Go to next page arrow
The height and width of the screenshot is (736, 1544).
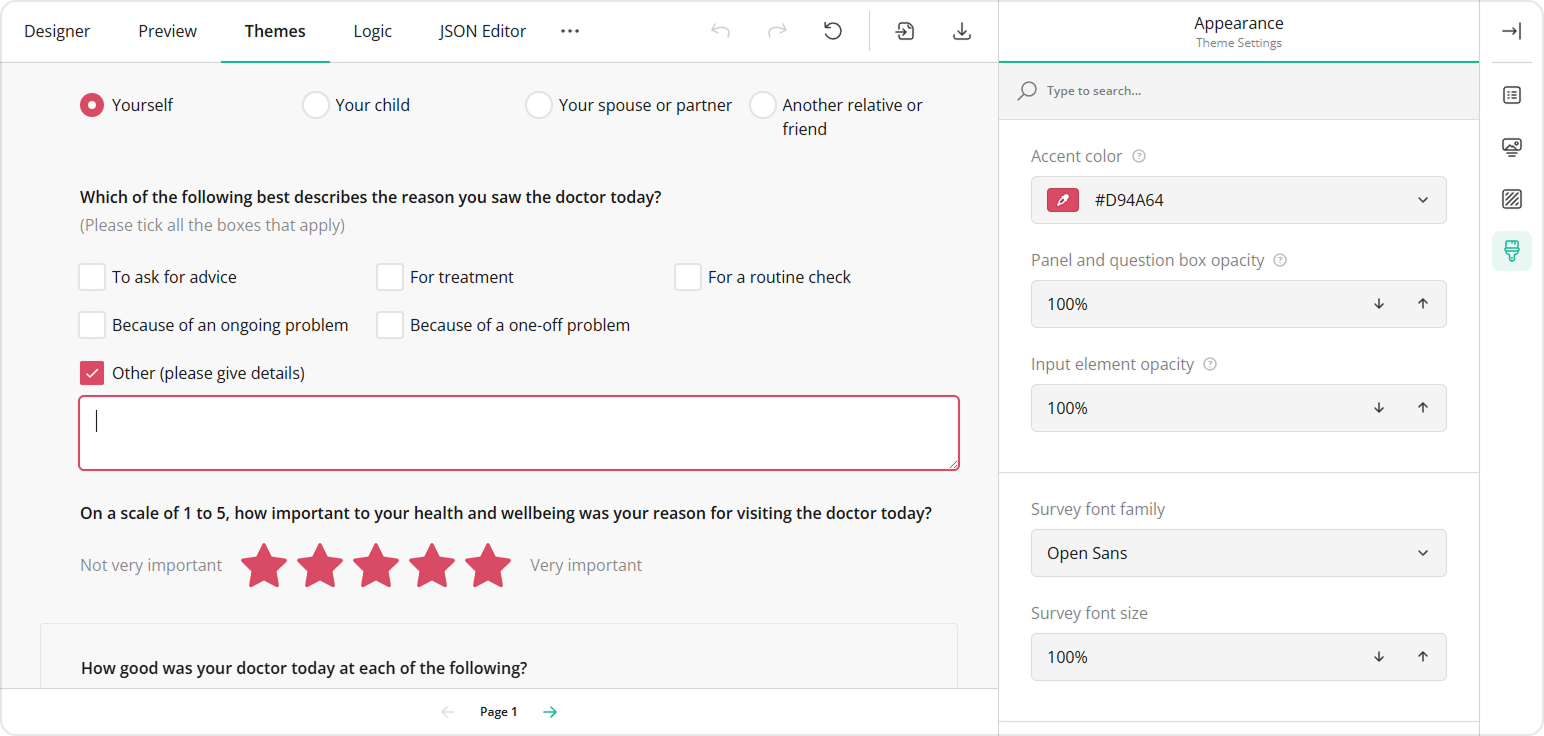coord(550,712)
